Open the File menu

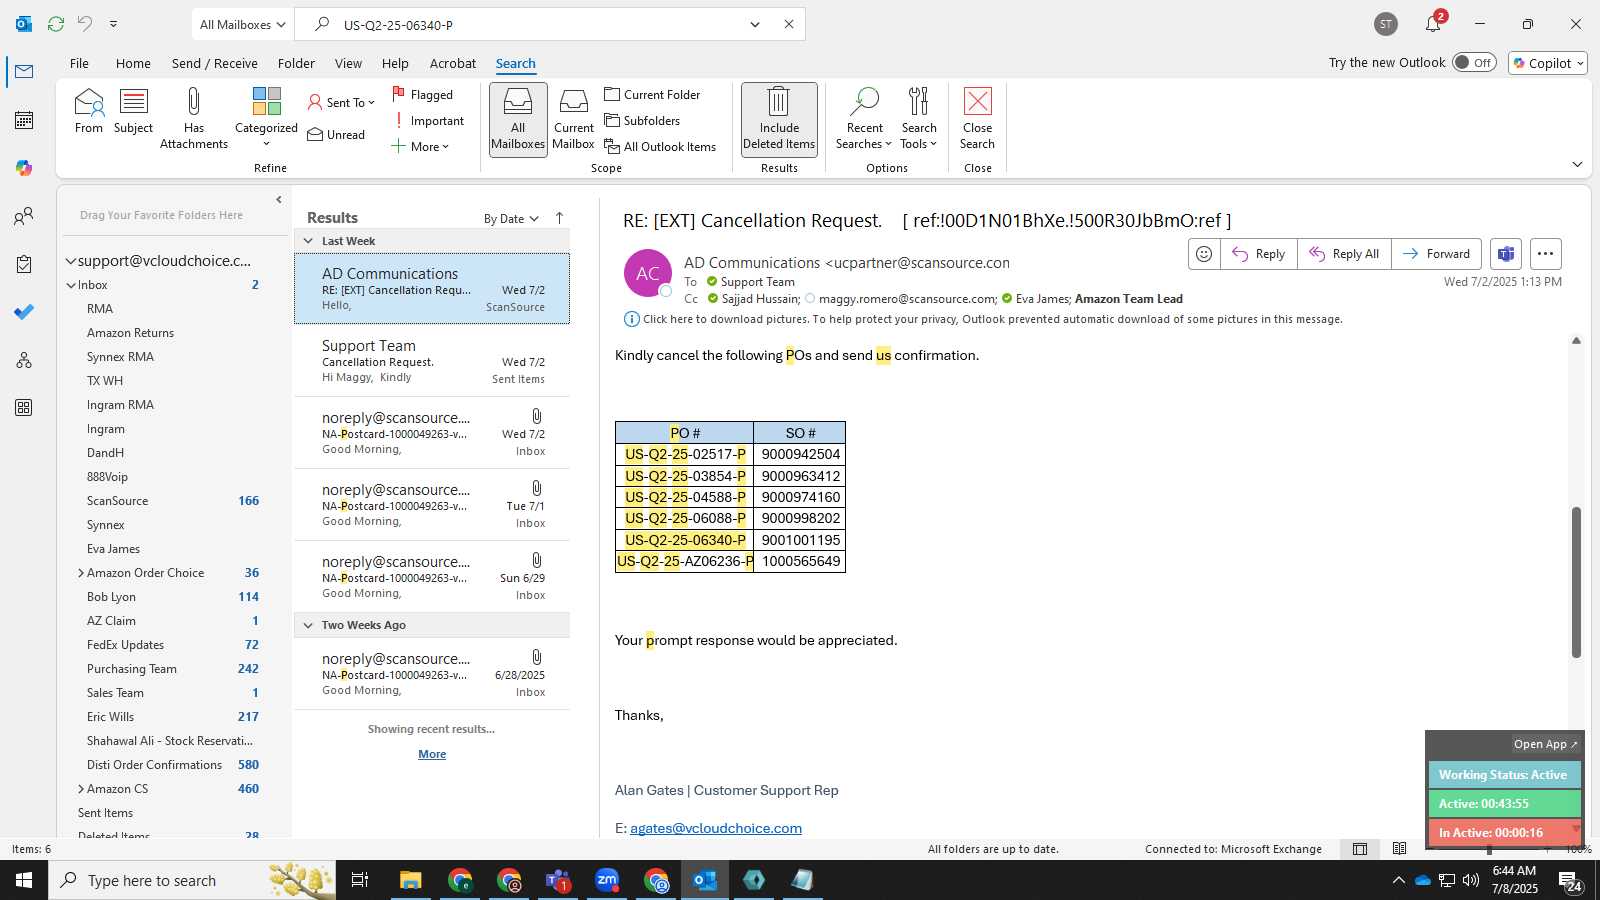click(x=79, y=63)
